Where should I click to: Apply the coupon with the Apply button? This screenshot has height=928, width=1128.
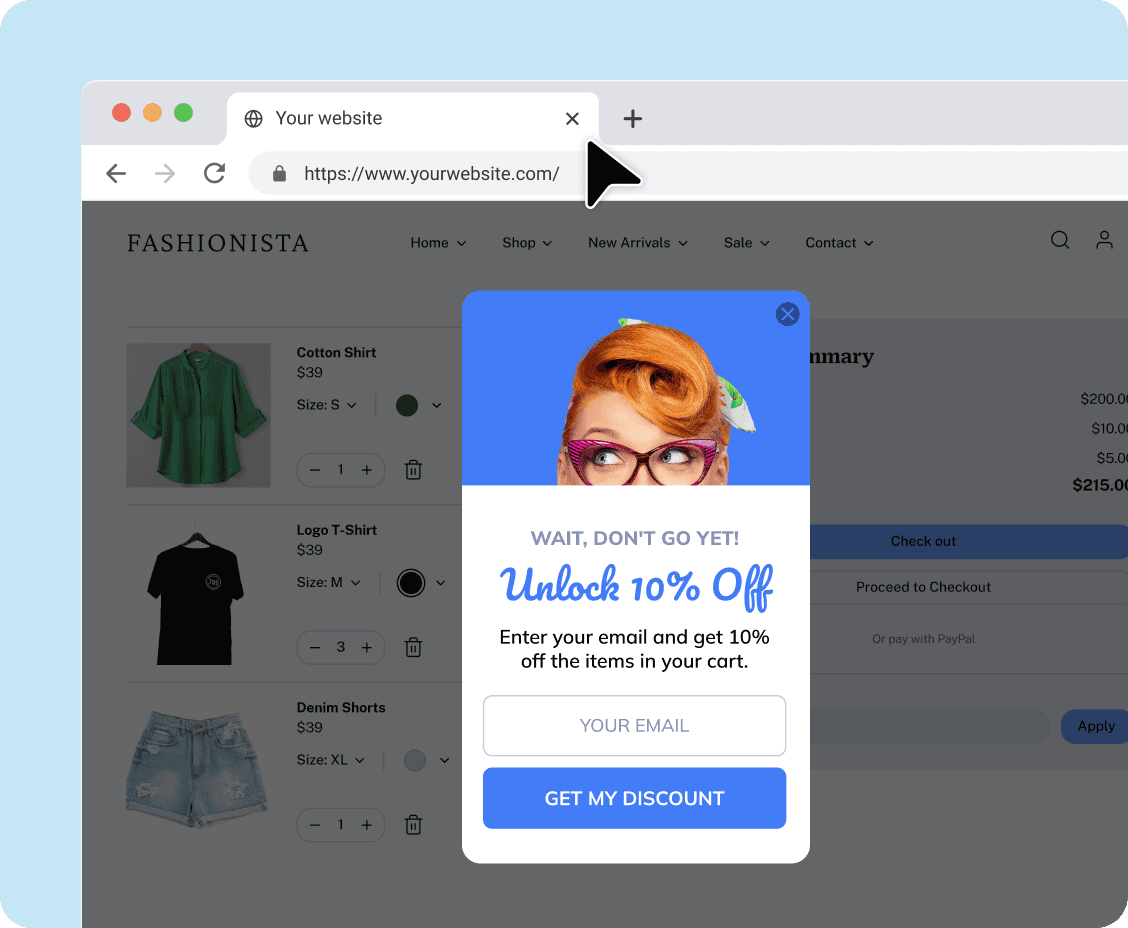click(x=1095, y=726)
